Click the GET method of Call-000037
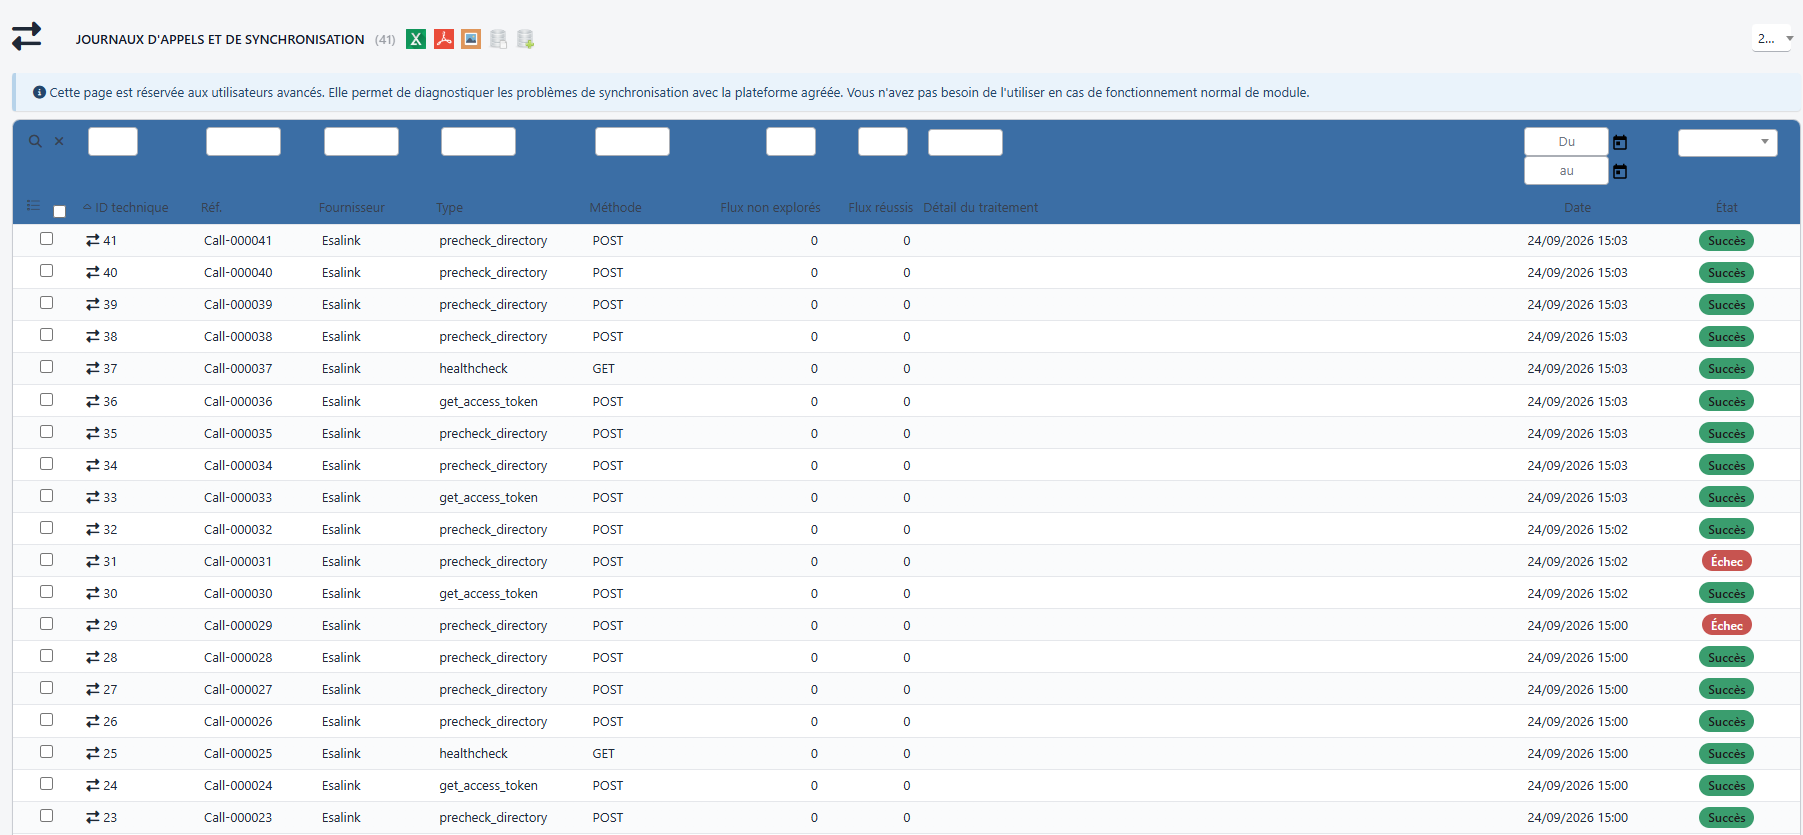 tap(603, 369)
